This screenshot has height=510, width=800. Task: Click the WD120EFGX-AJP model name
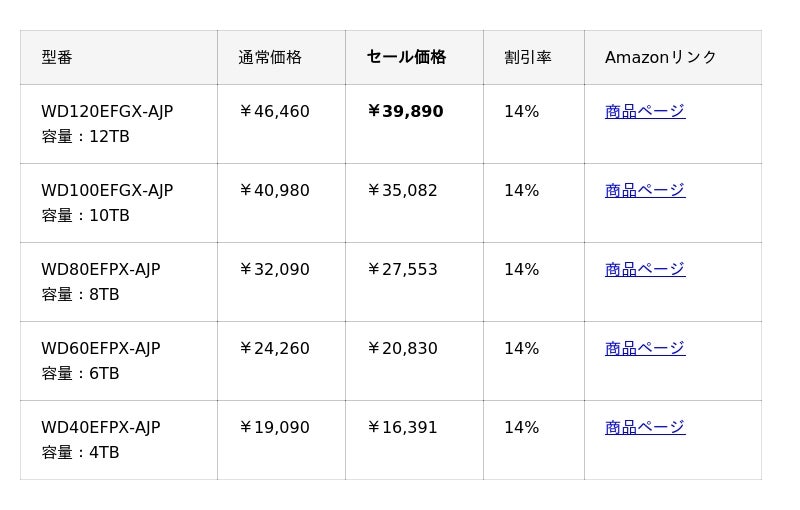[x=107, y=111]
